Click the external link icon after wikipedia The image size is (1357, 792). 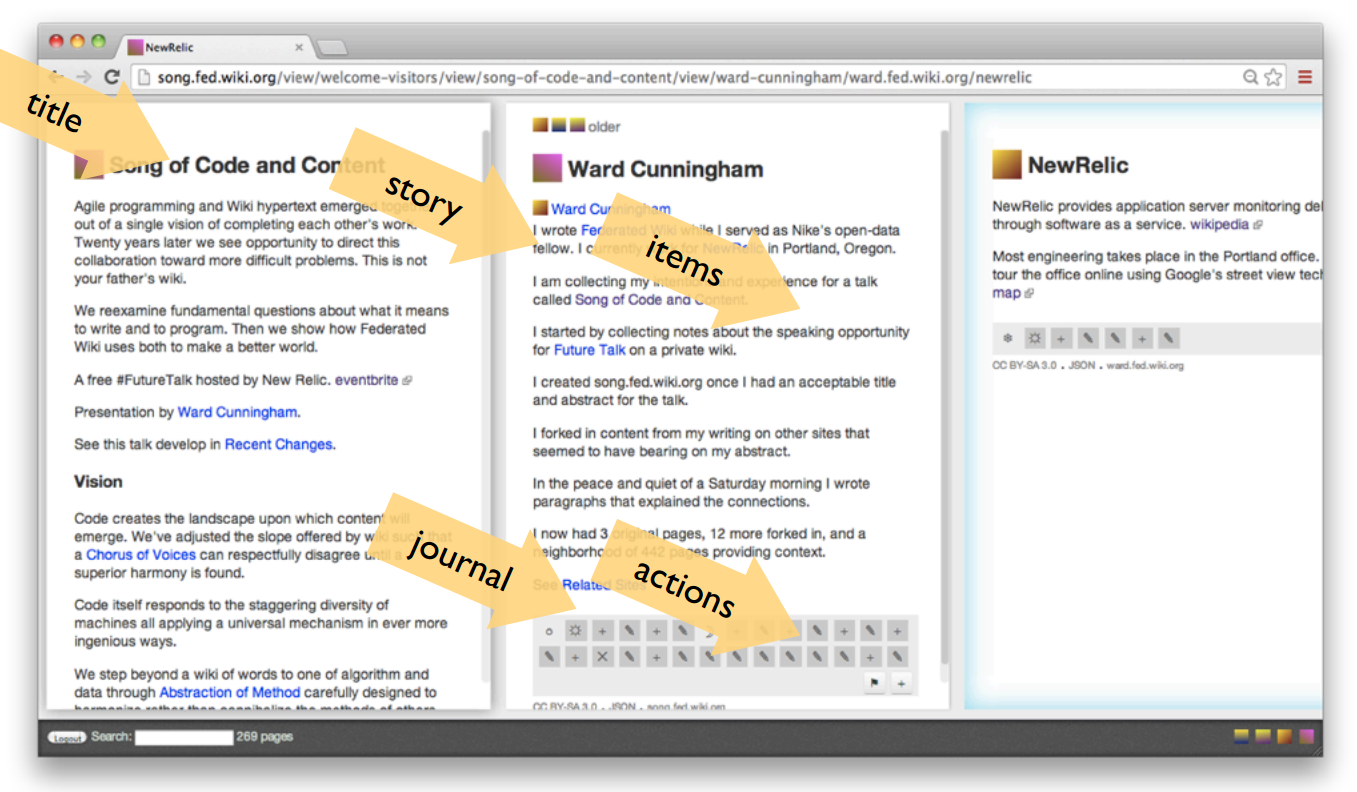coord(1258,226)
